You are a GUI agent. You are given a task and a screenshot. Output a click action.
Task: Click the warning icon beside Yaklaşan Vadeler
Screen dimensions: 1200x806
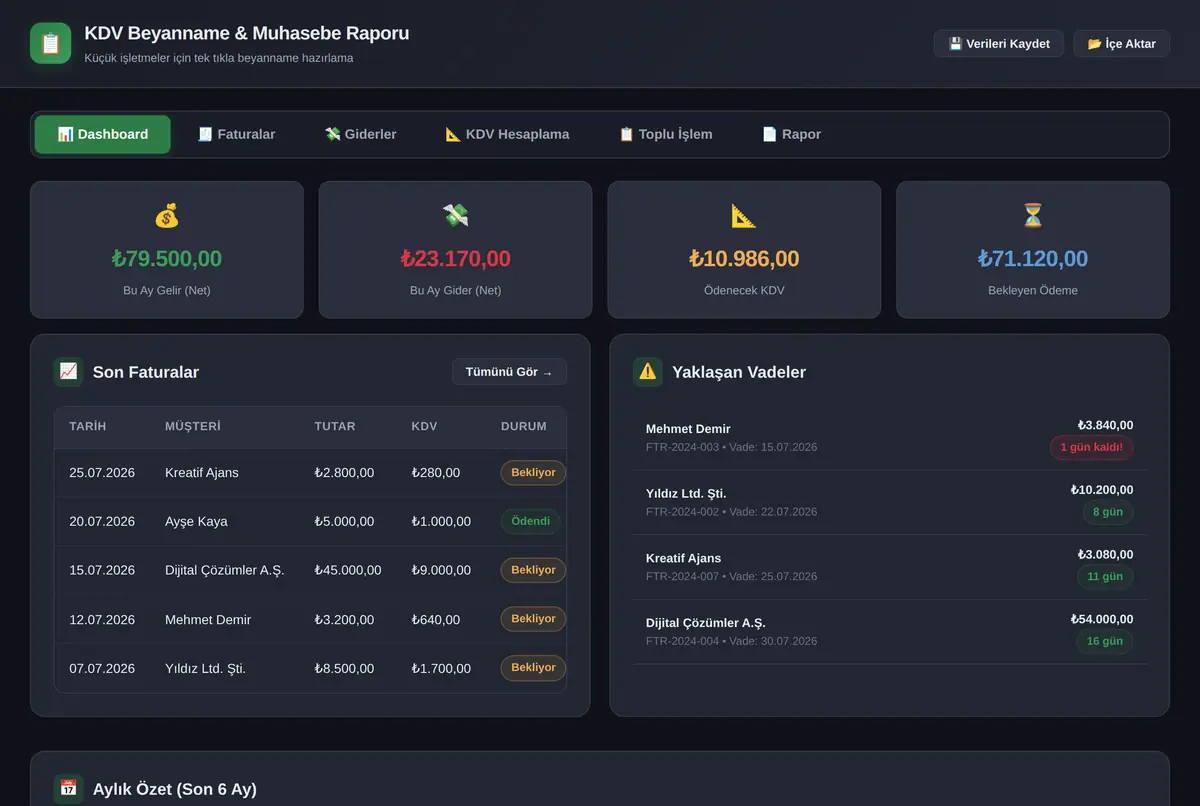[x=648, y=372]
